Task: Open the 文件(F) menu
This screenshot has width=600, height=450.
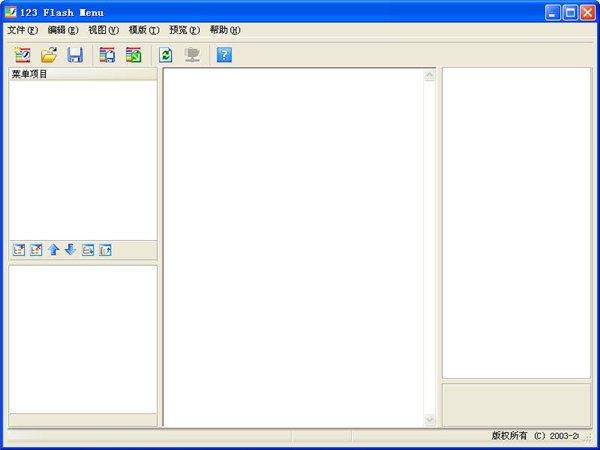Action: pos(23,30)
